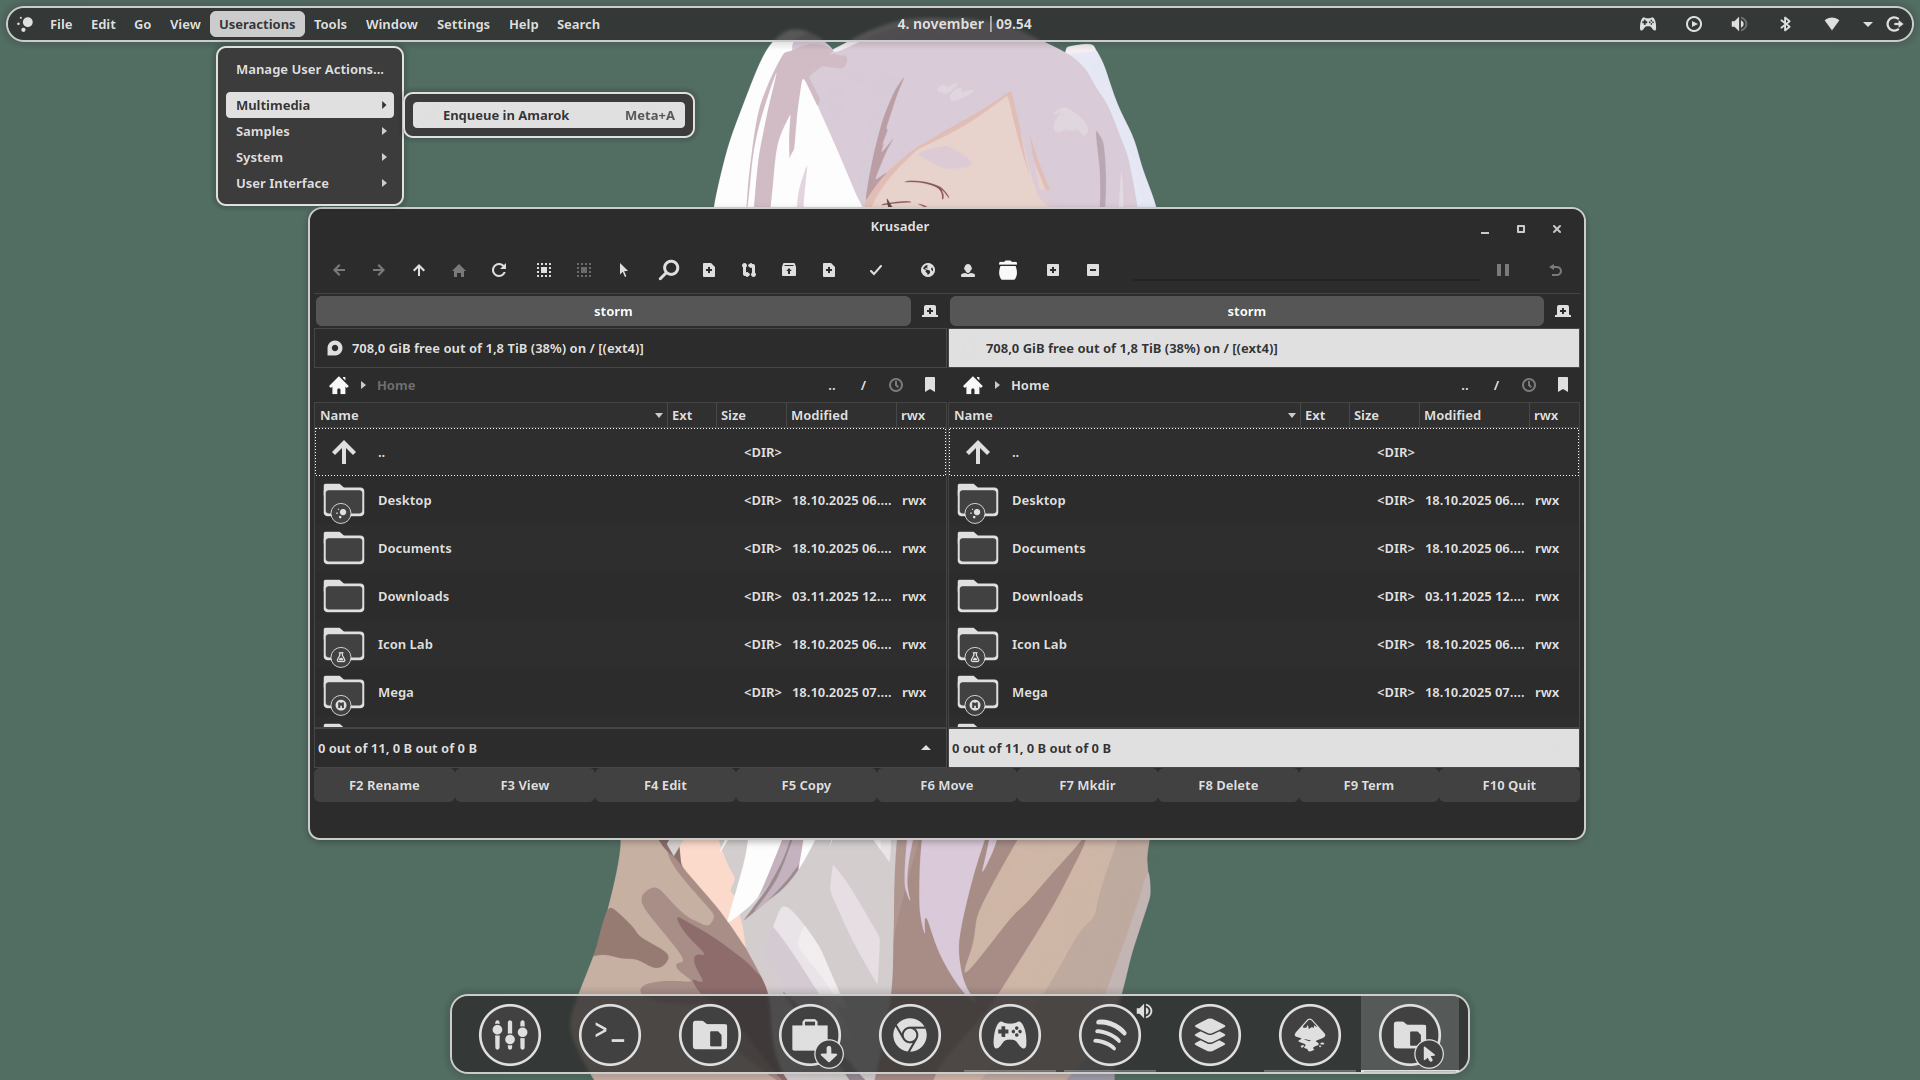Click the select-mode mouse pointer icon
This screenshot has height=1080, width=1920.
[x=624, y=270]
